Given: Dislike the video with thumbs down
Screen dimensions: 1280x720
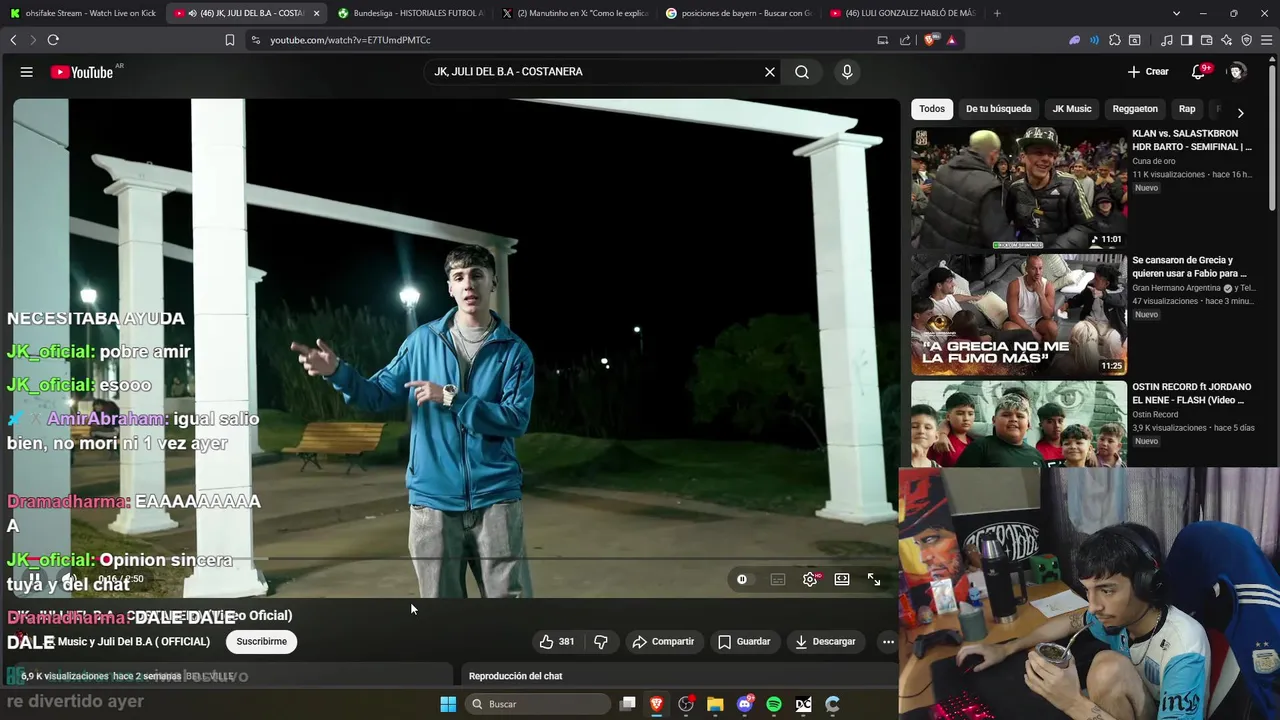Looking at the screenshot, I should [601, 642].
